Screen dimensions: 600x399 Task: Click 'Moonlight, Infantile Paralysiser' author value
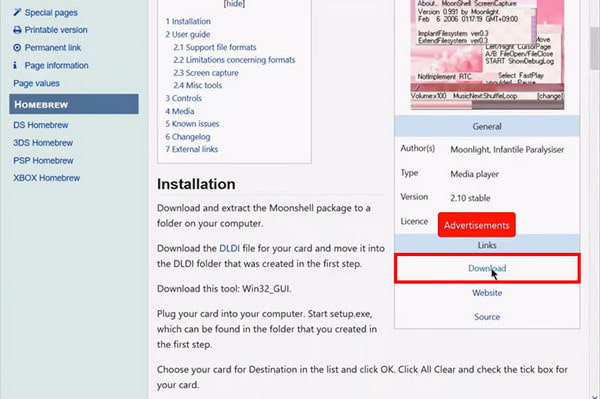tap(507, 150)
